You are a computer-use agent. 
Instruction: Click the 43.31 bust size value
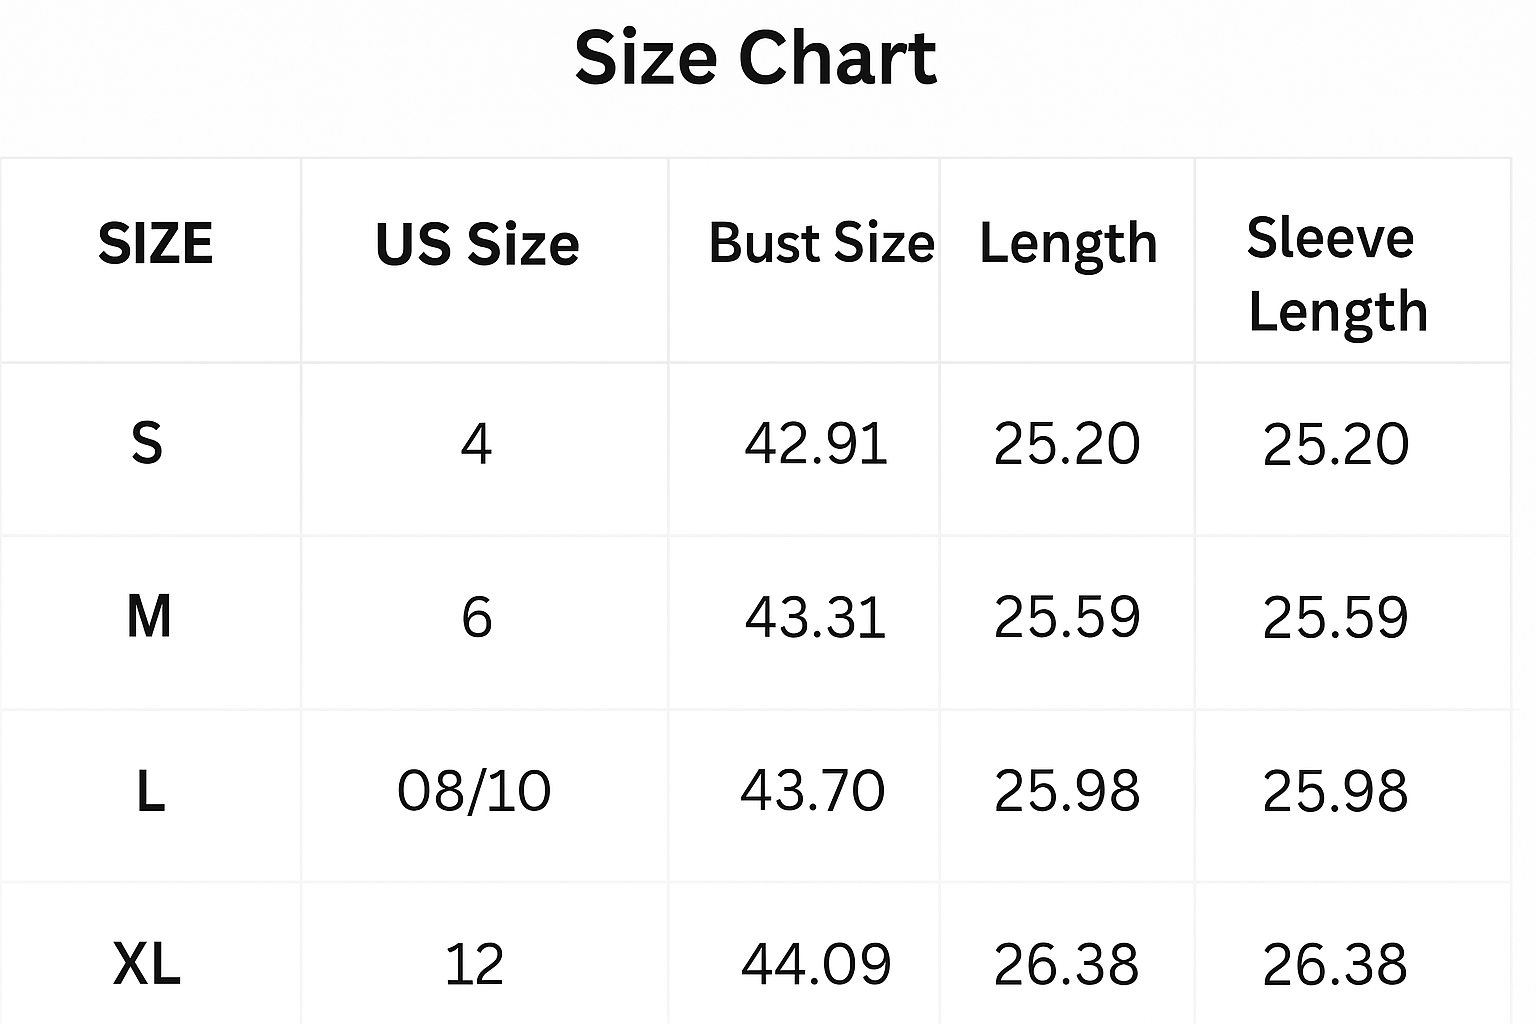pyautogui.click(x=816, y=616)
